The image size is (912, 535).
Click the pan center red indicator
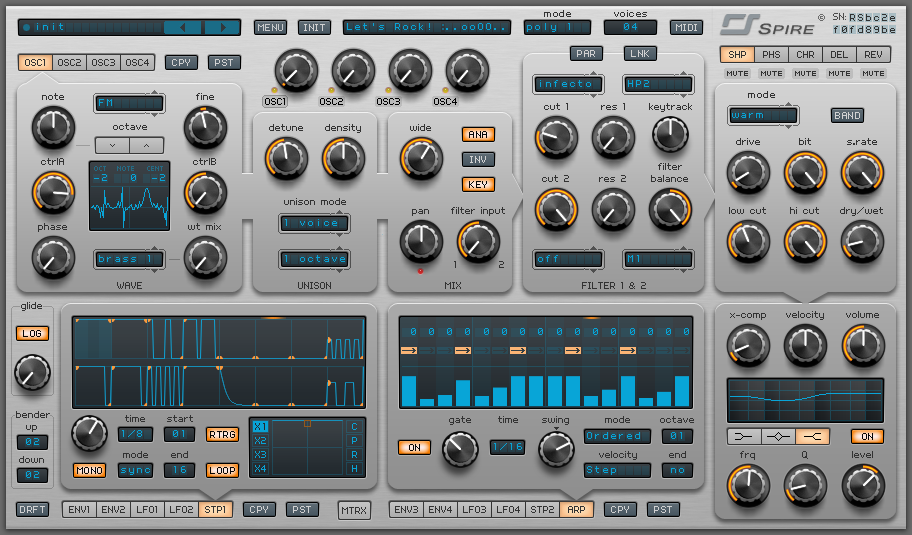point(420,271)
